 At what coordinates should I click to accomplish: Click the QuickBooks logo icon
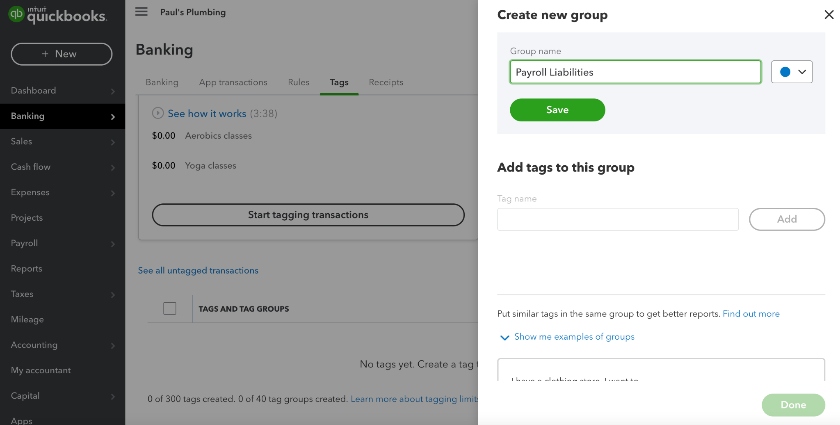point(16,14)
